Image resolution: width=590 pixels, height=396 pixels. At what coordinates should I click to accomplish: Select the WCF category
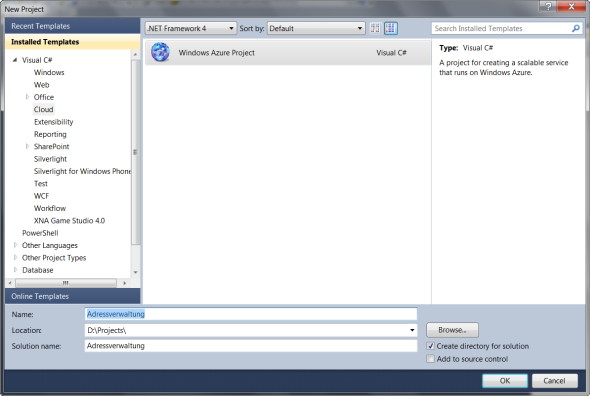tap(41, 196)
